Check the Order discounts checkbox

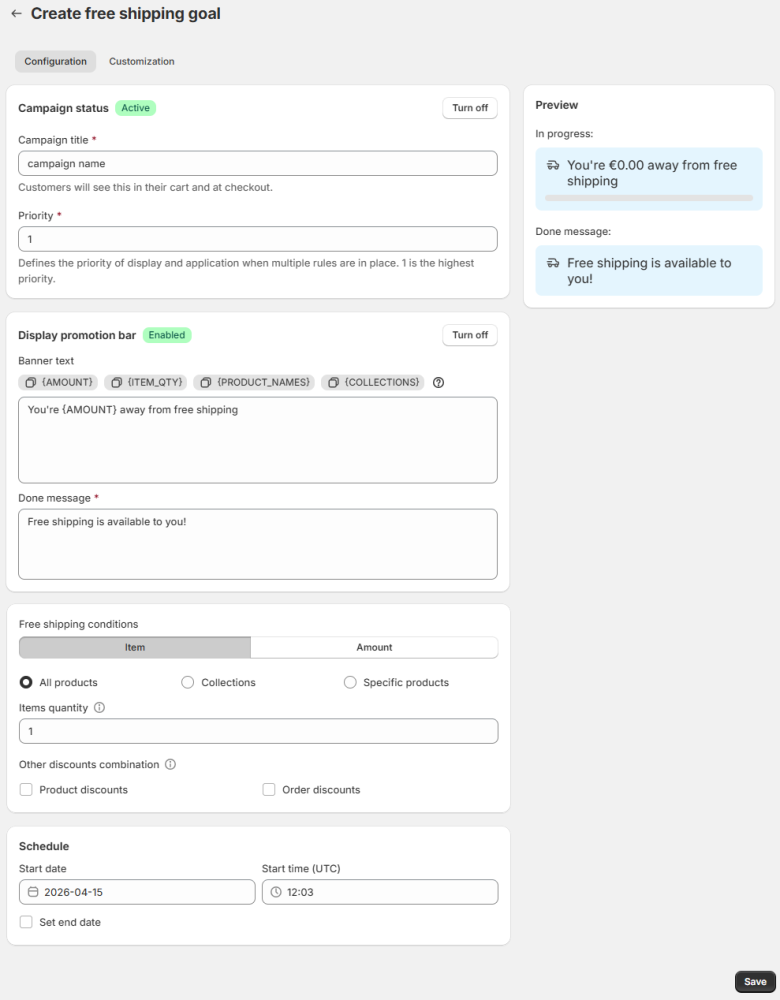(x=269, y=790)
